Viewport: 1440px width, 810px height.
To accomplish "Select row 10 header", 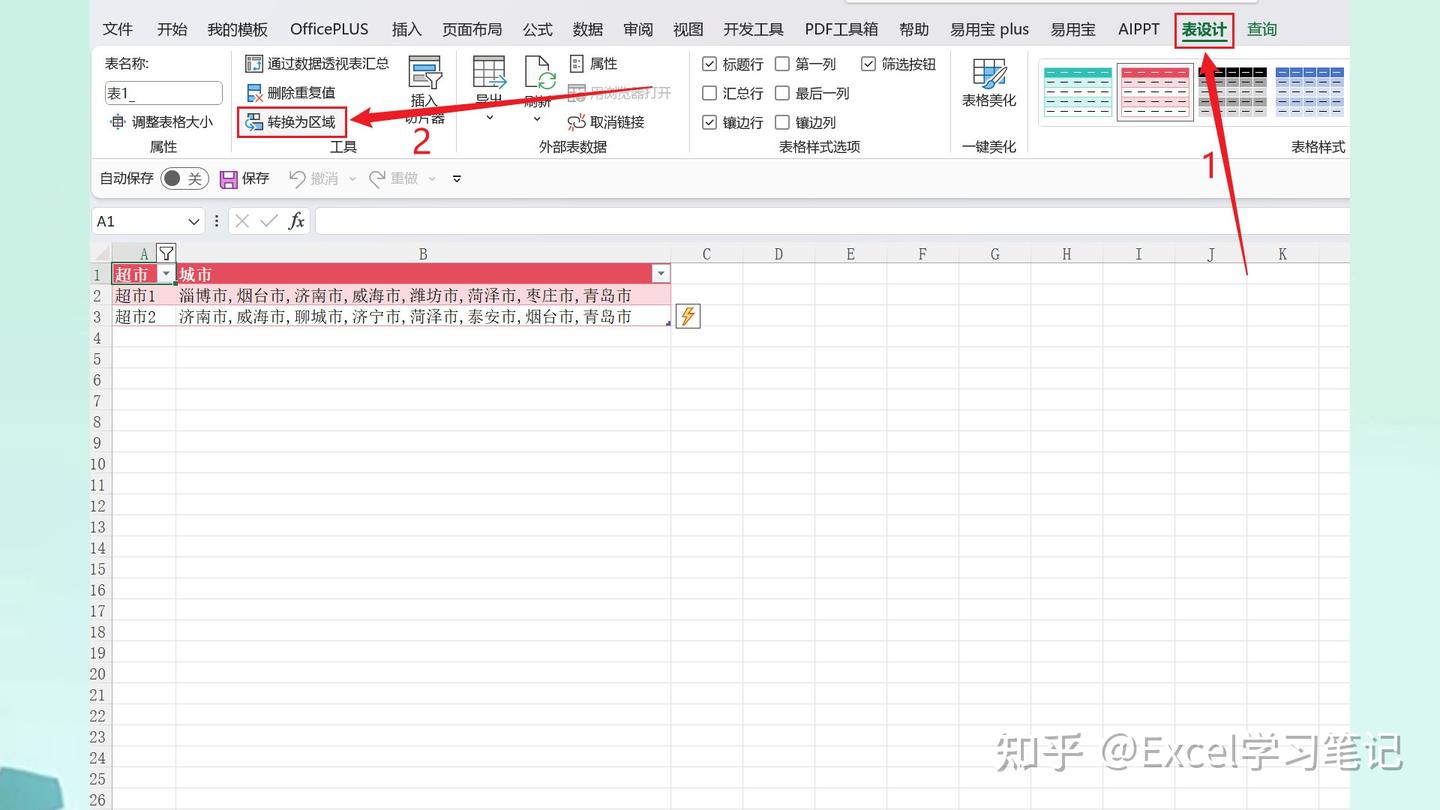I will (101, 464).
